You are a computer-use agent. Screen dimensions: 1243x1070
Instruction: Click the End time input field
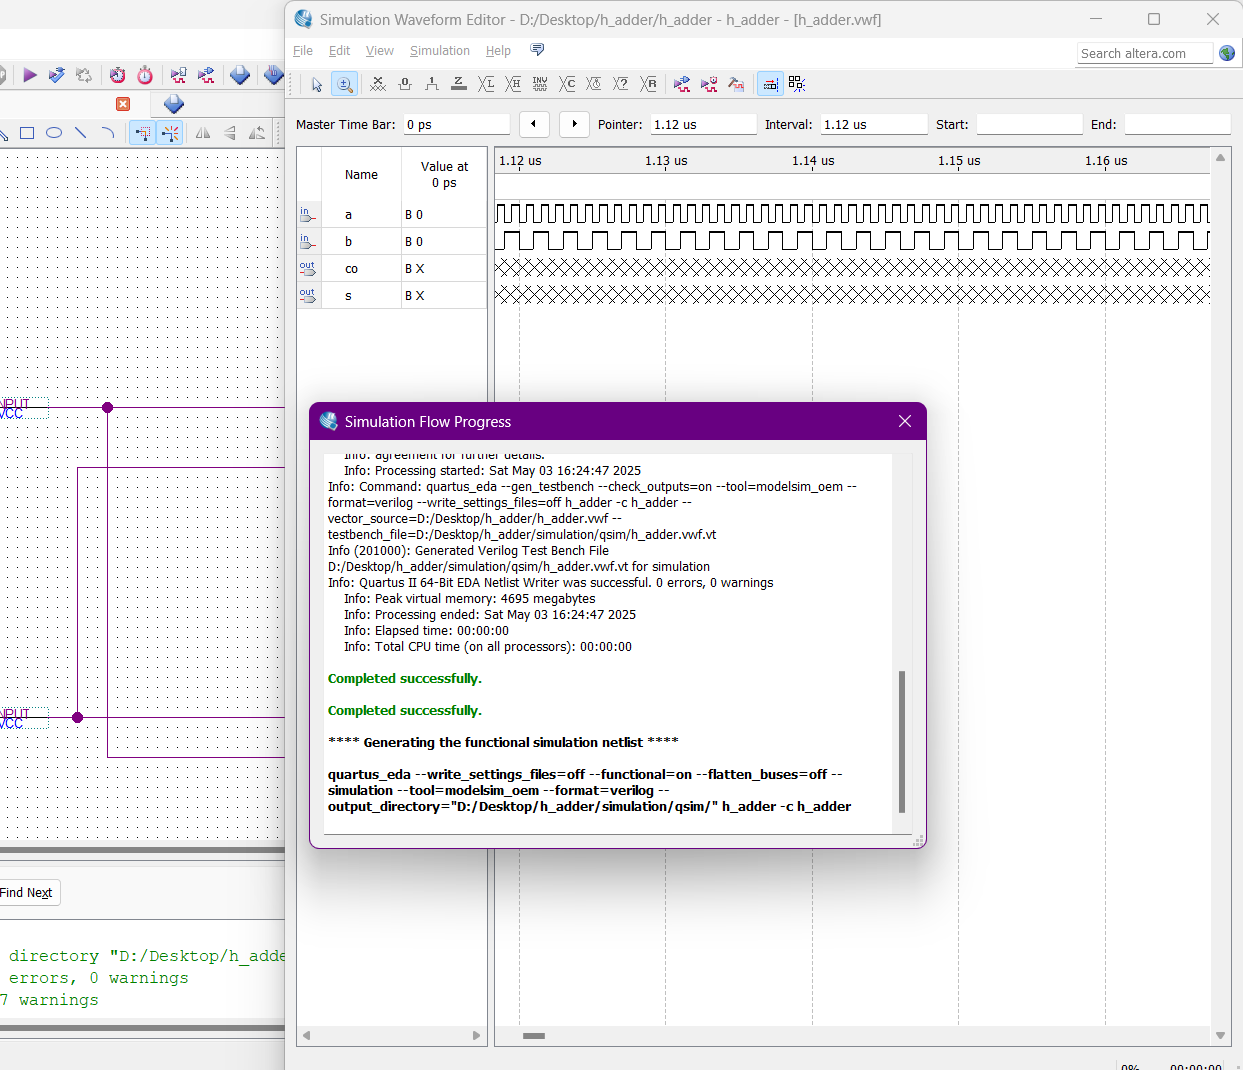pos(1177,124)
